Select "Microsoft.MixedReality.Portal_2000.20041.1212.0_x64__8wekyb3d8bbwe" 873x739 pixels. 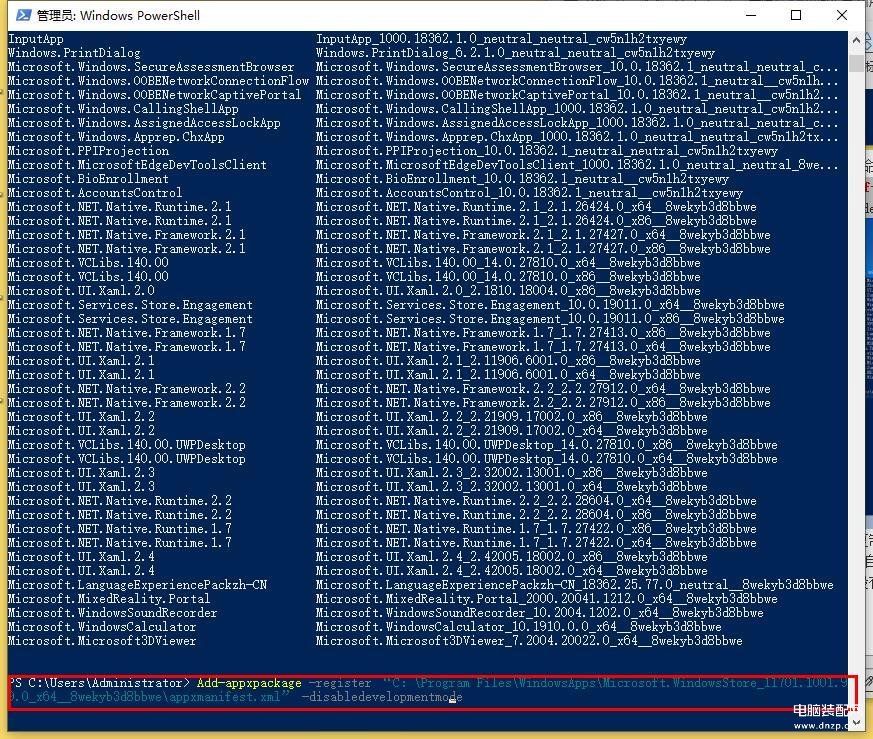tap(547, 599)
